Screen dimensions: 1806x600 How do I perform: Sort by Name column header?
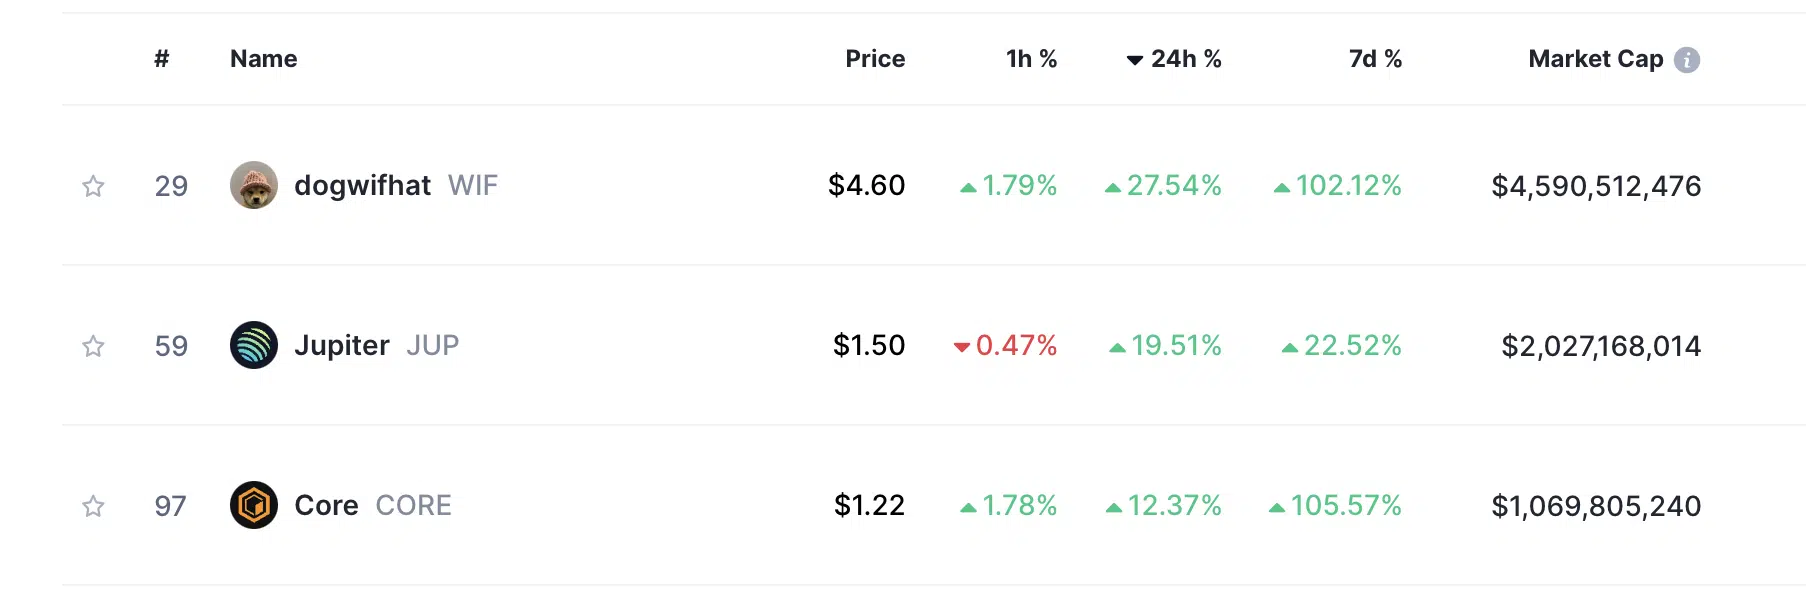tap(264, 59)
